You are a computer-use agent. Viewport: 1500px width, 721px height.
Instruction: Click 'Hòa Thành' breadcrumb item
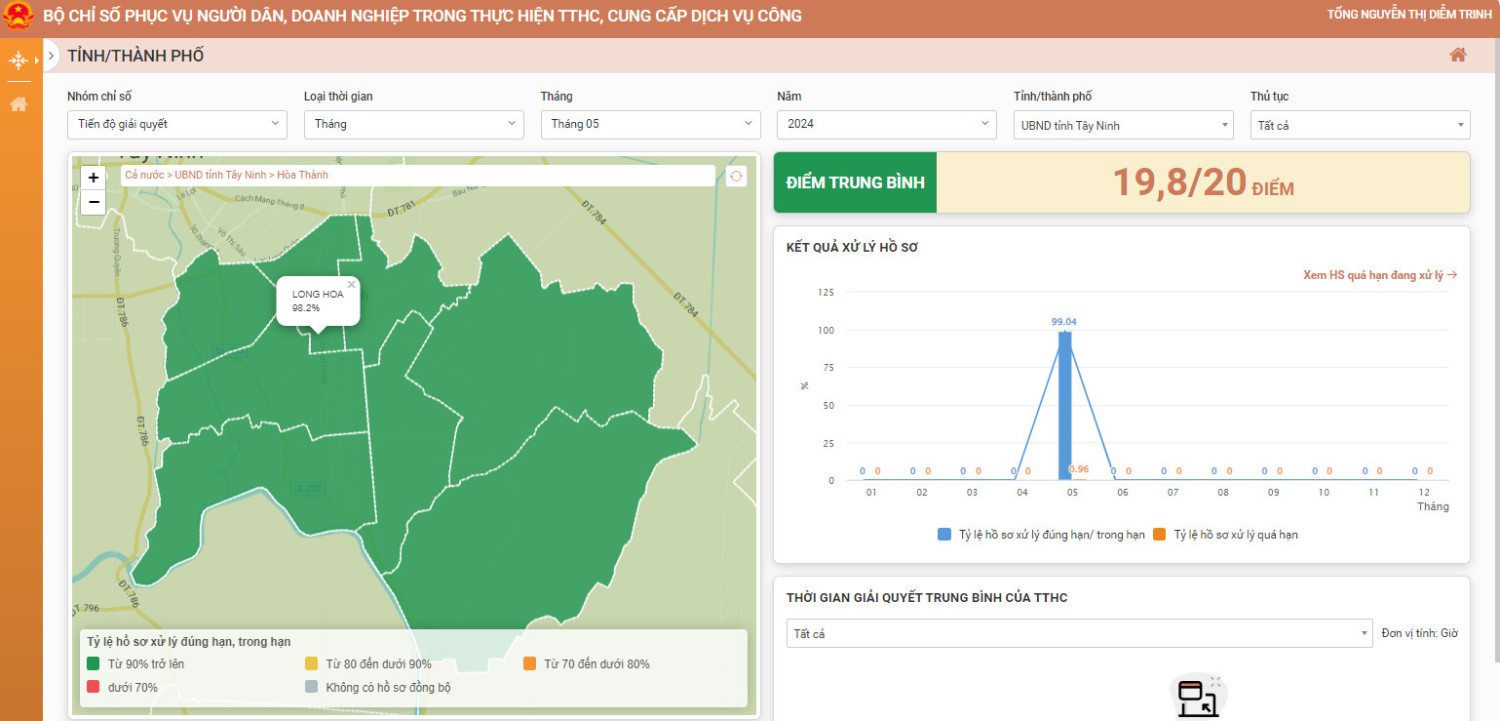pos(303,175)
